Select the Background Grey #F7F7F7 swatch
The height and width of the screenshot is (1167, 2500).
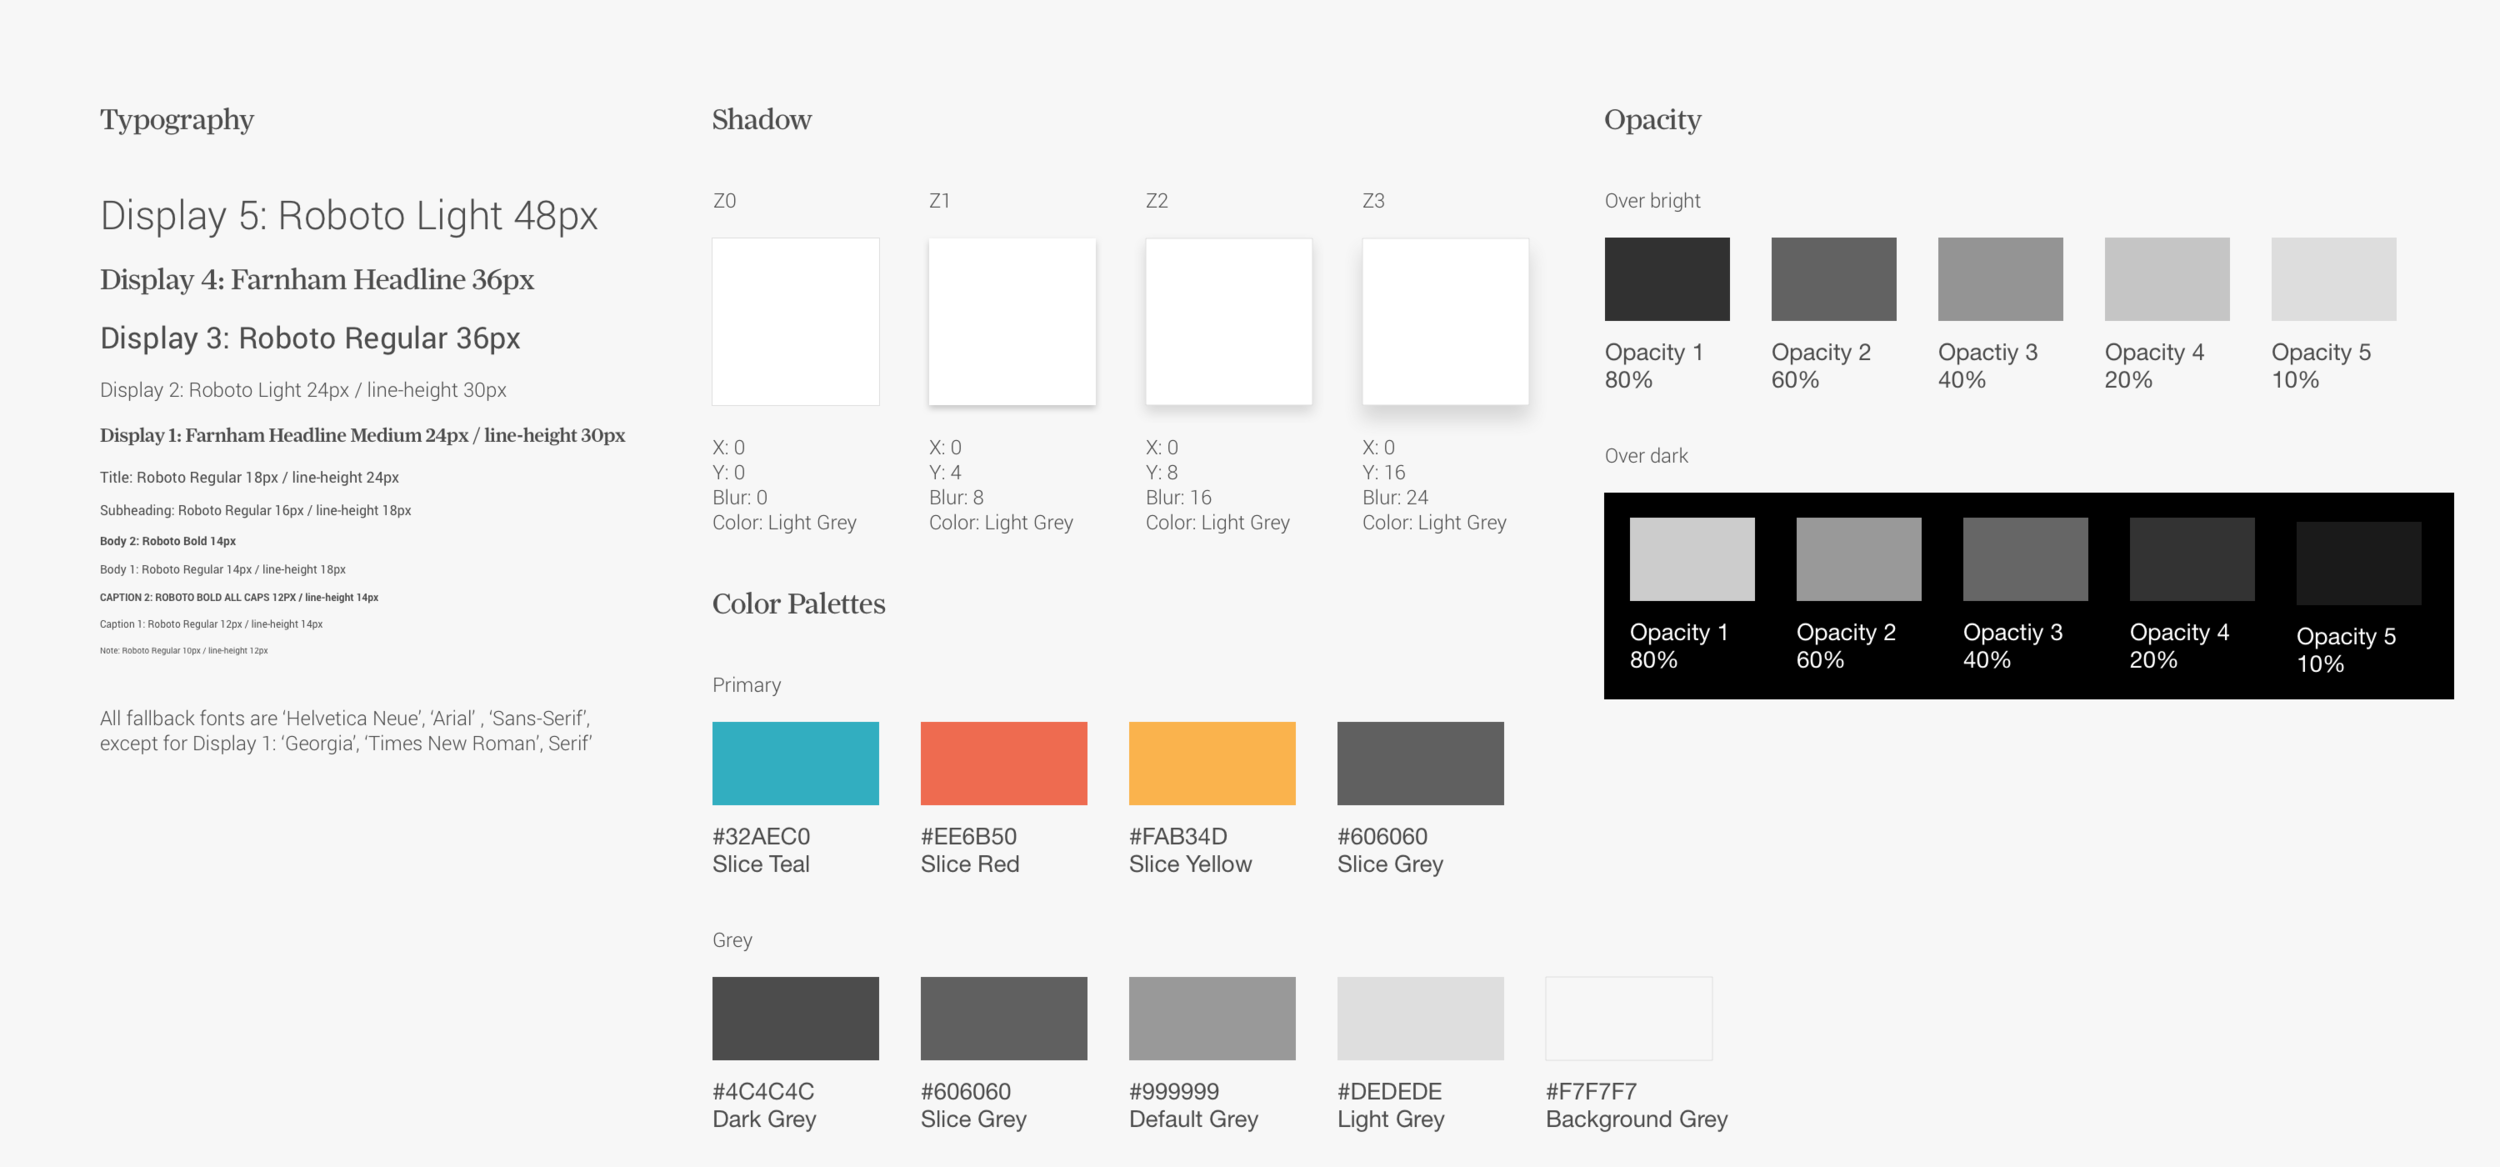click(x=1628, y=1018)
